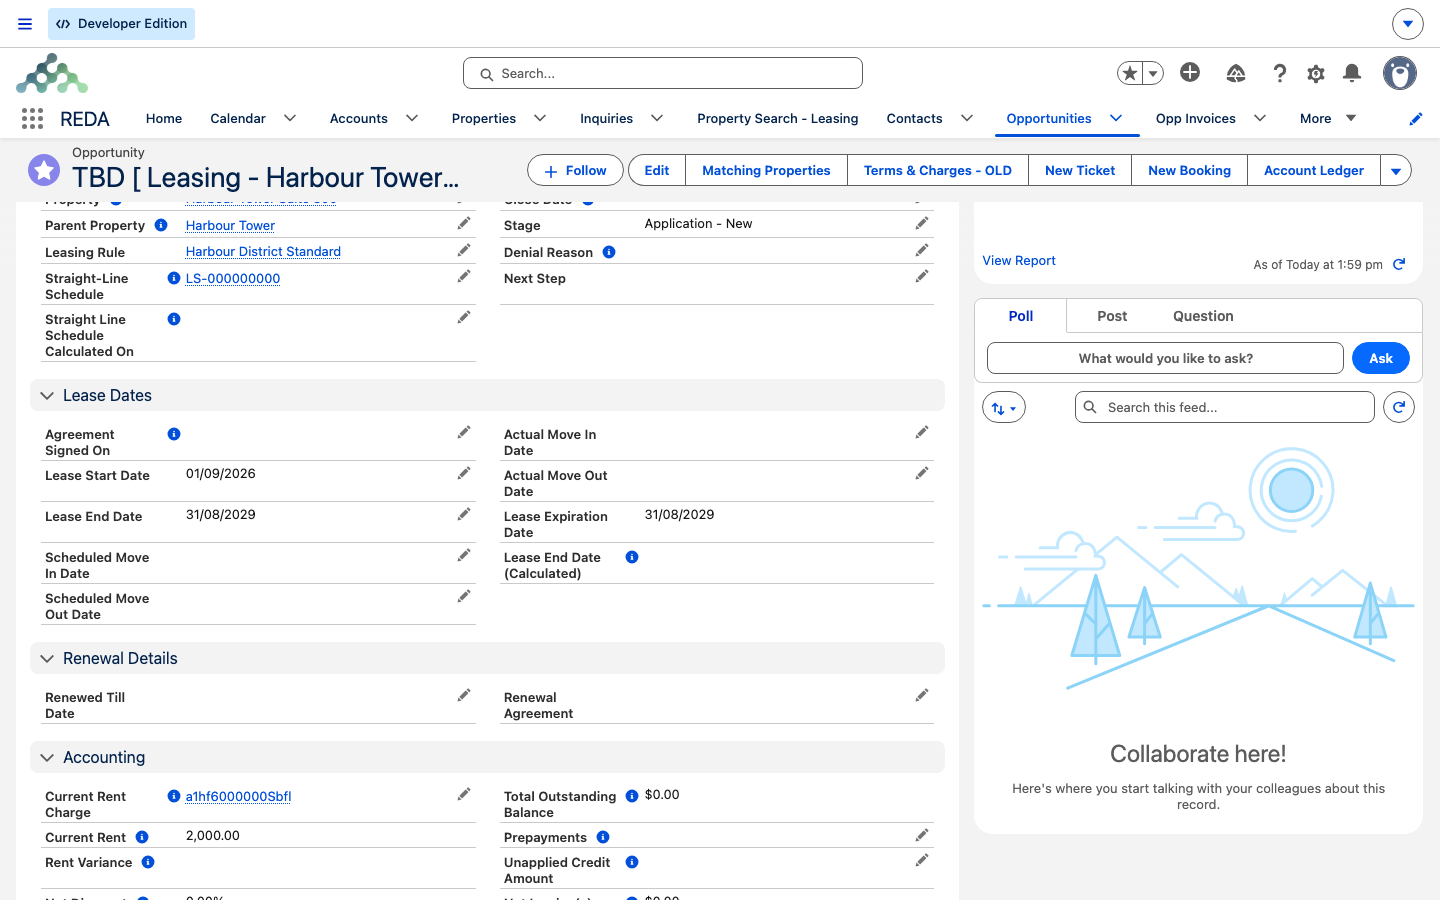
Task: Expand the Opportunities tab dropdown chevron
Action: click(1116, 118)
